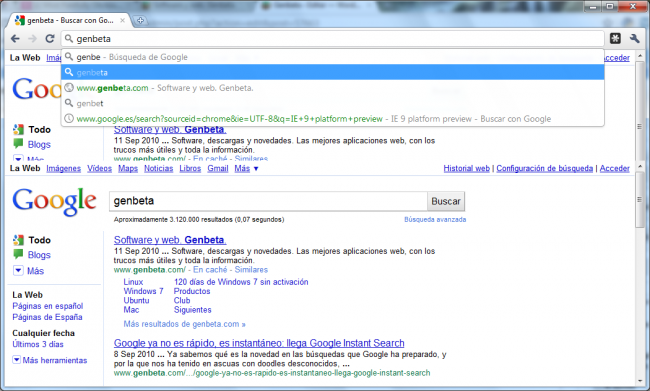Screen dimensions: 650x391
Task: Click the Google logo in the lower page
Action: tap(54, 202)
